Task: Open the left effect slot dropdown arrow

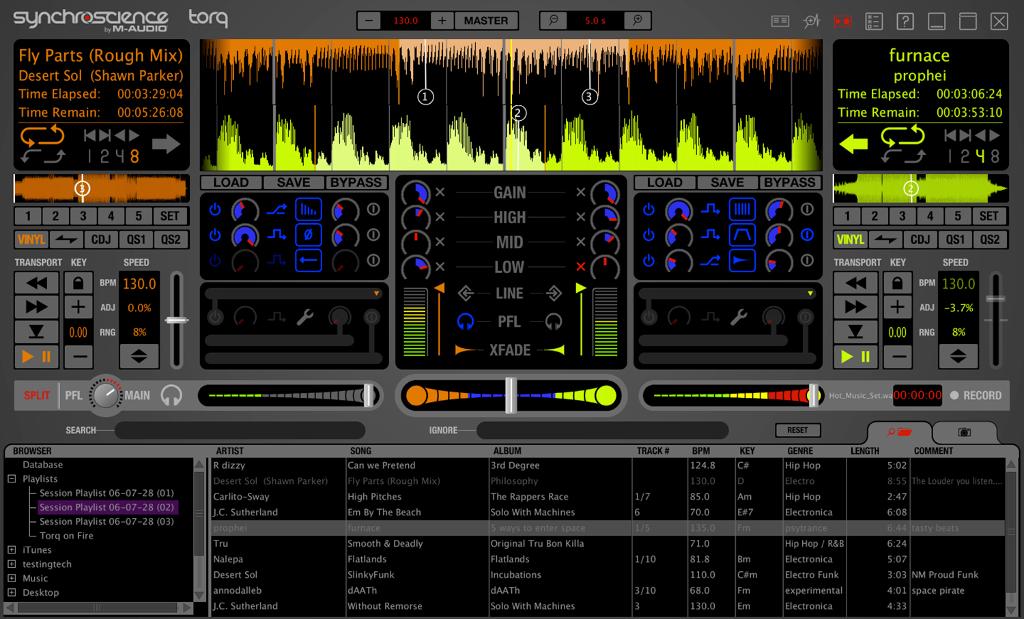Action: click(376, 294)
